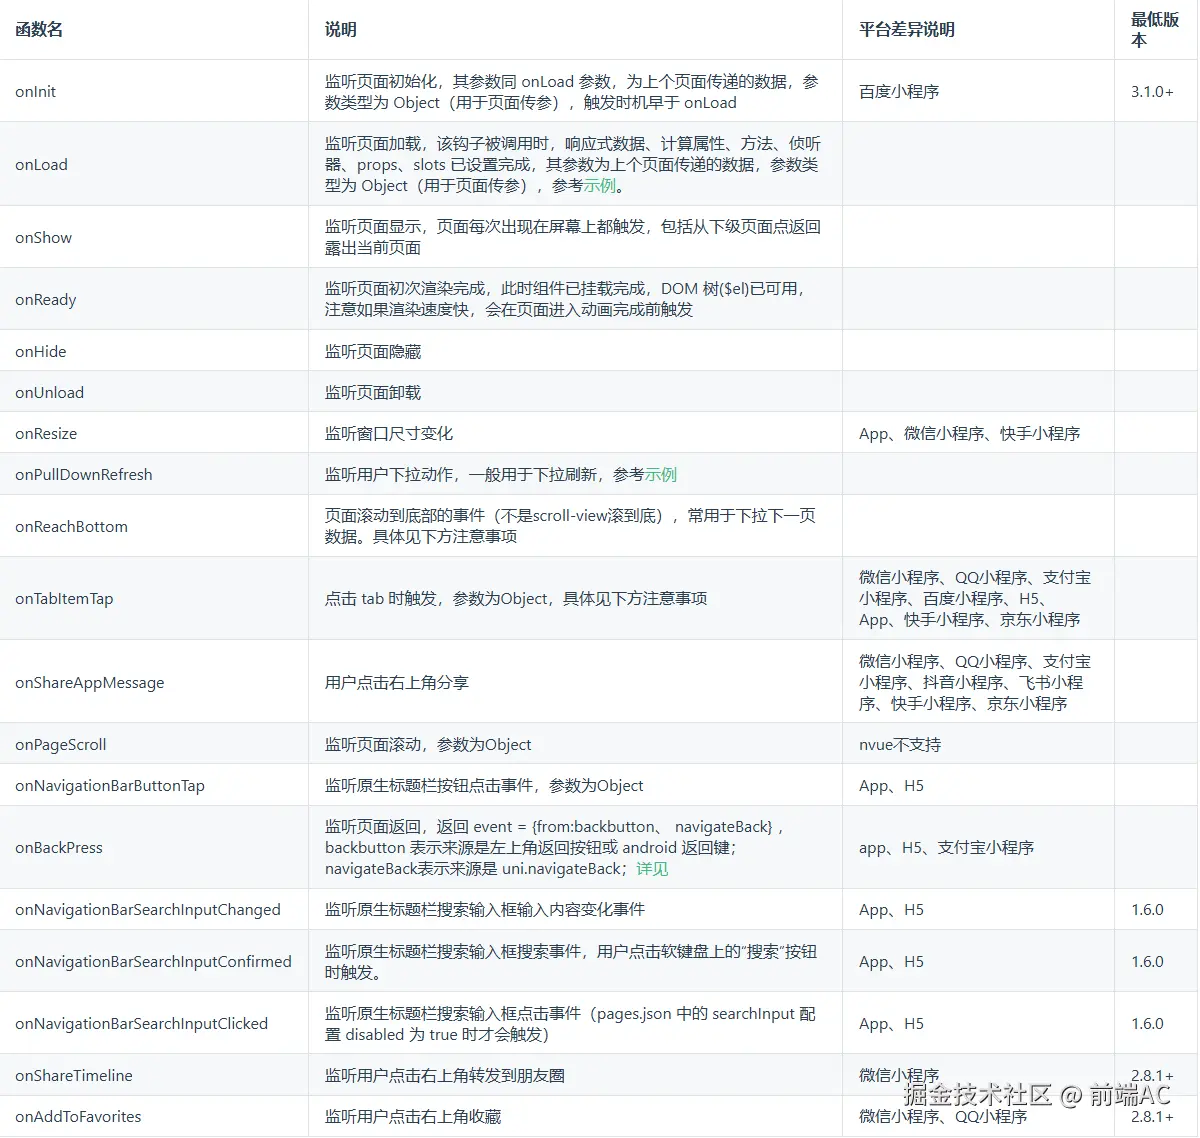Select the onNavigationBarButtonTap function name
1200x1138 pixels.
tap(109, 785)
